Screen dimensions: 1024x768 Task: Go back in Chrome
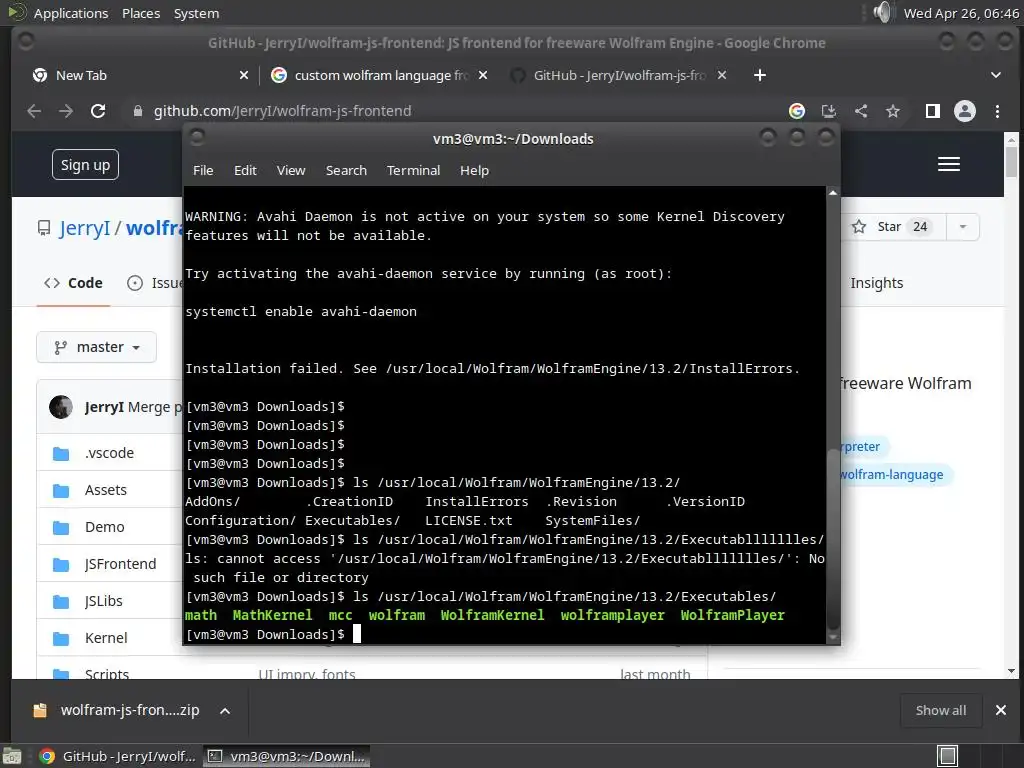[x=34, y=111]
